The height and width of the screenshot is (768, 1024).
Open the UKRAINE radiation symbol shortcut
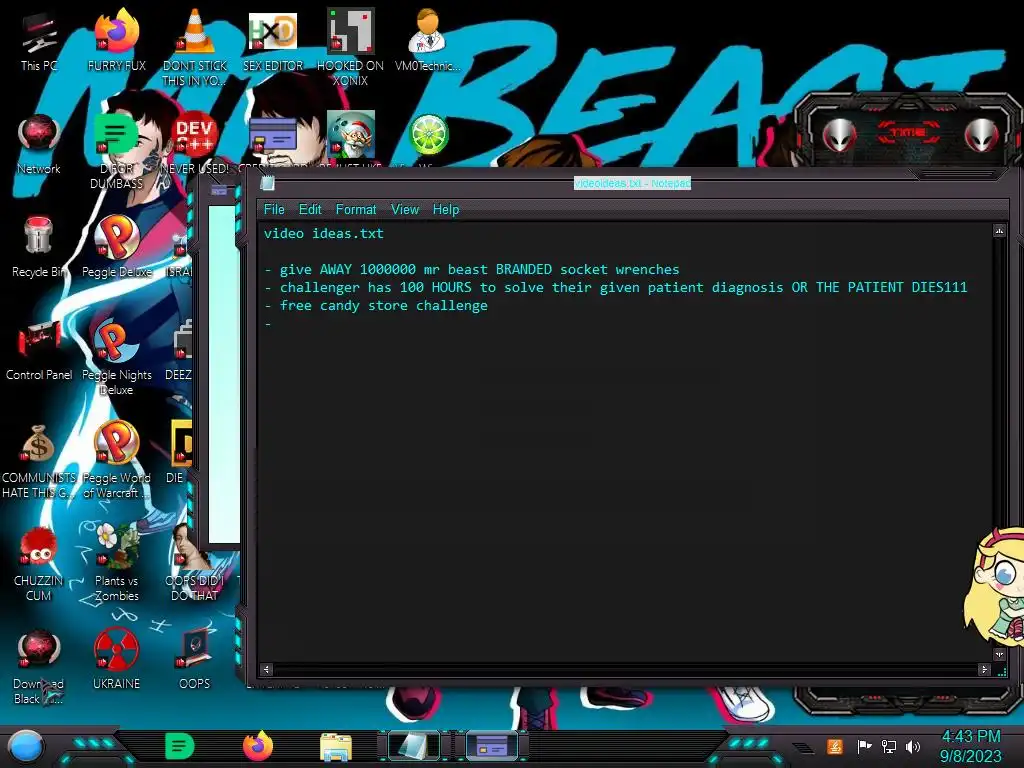(116, 660)
